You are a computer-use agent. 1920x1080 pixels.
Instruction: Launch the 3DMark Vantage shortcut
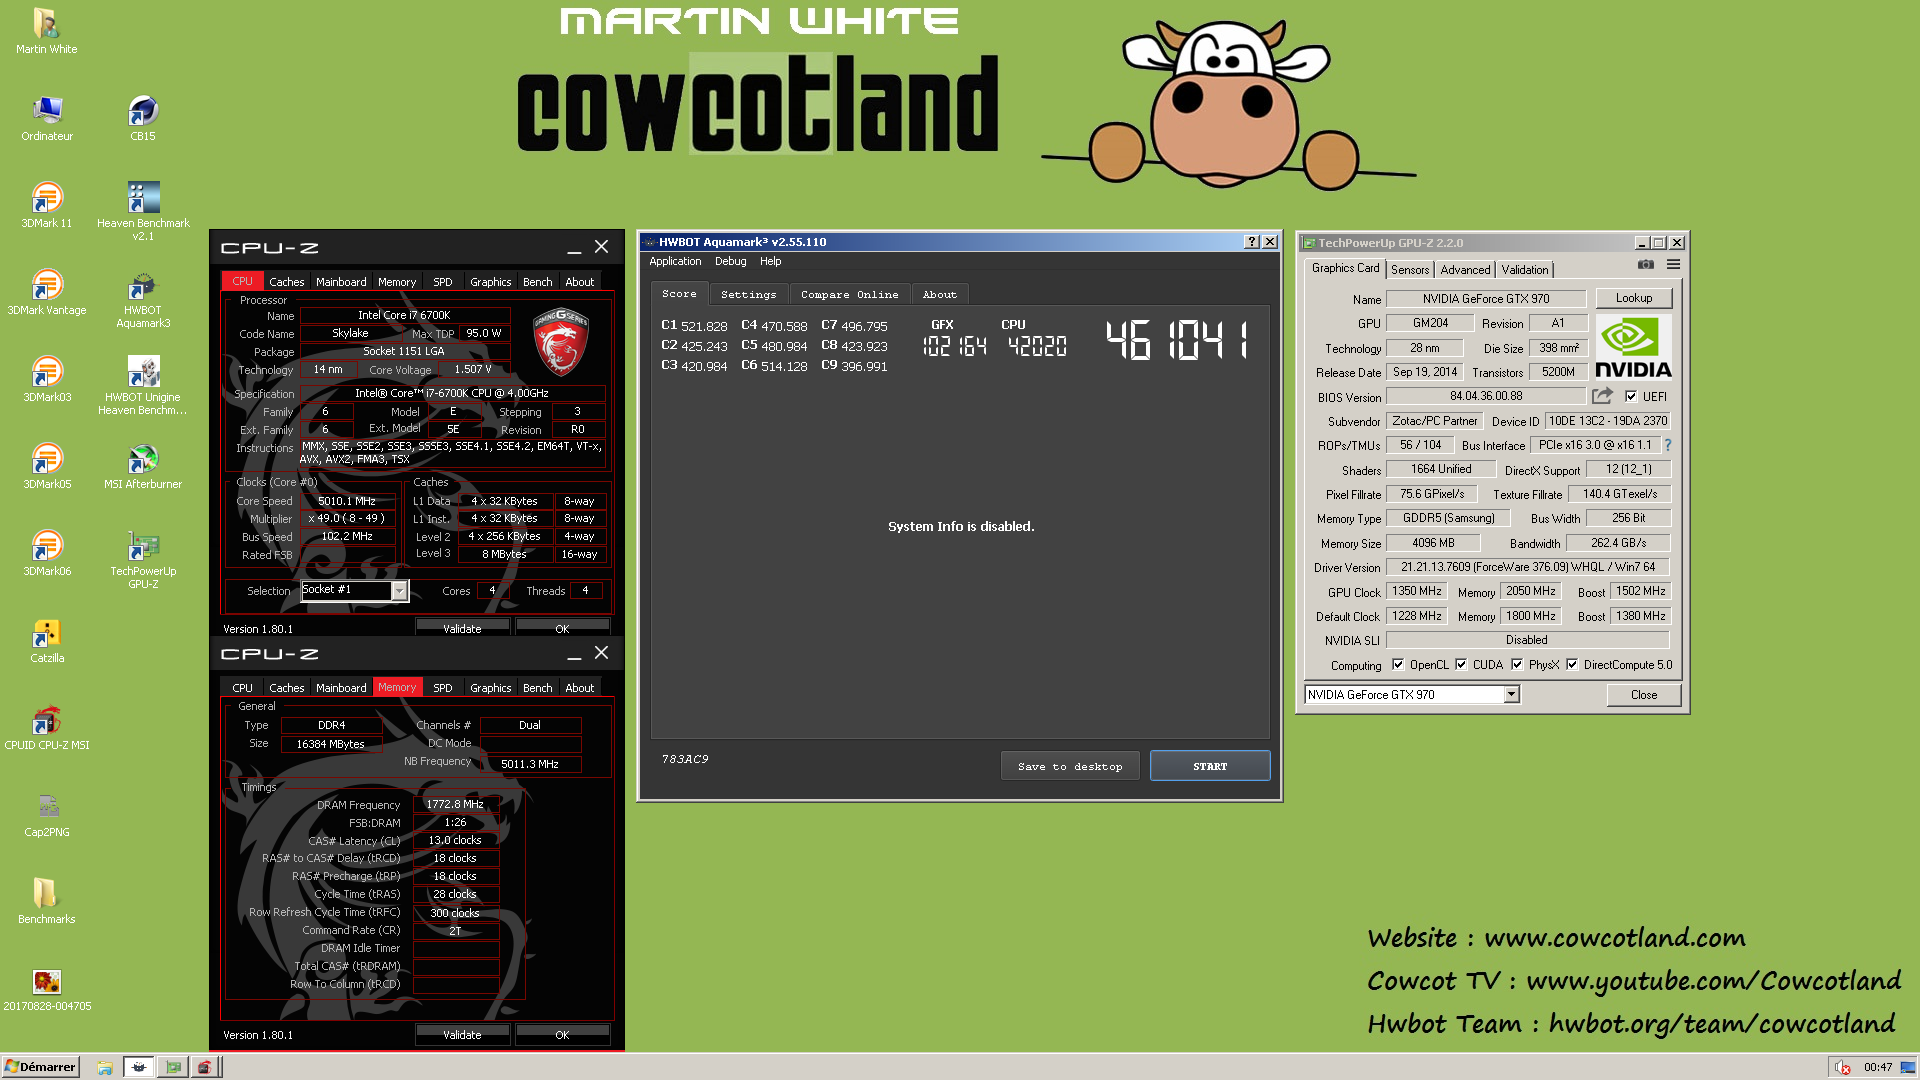pos(47,292)
